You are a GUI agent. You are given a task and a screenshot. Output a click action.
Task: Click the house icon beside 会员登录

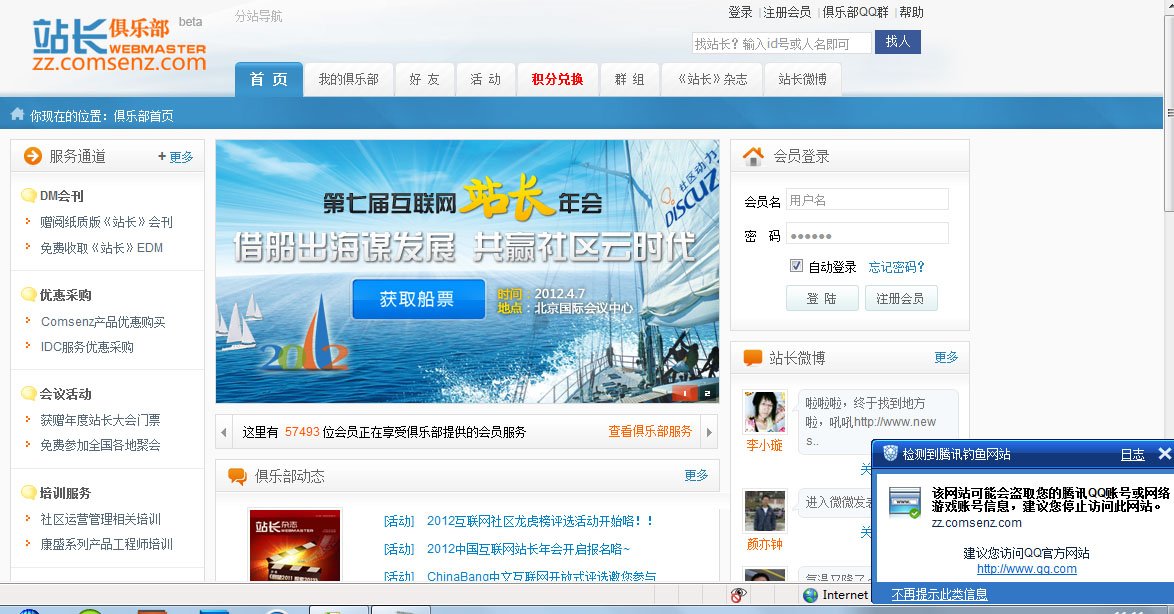(x=753, y=156)
